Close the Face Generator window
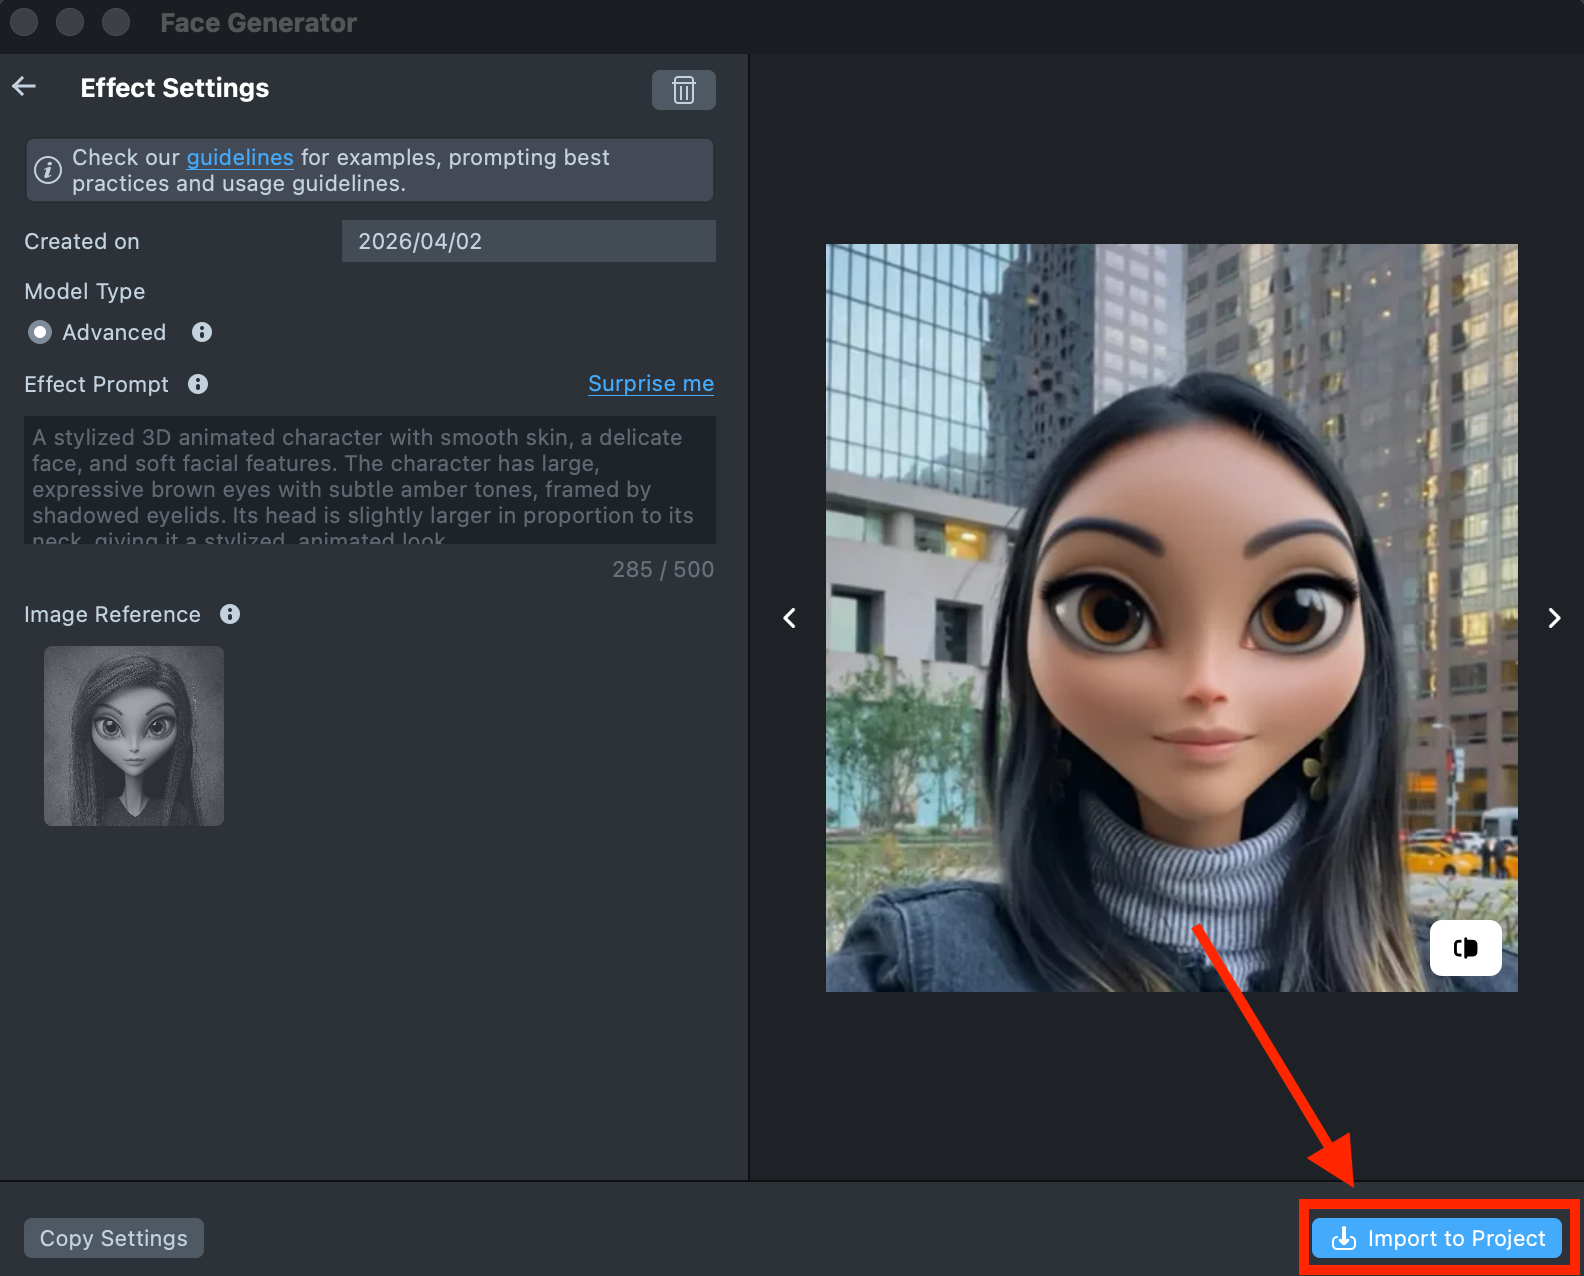 (24, 22)
